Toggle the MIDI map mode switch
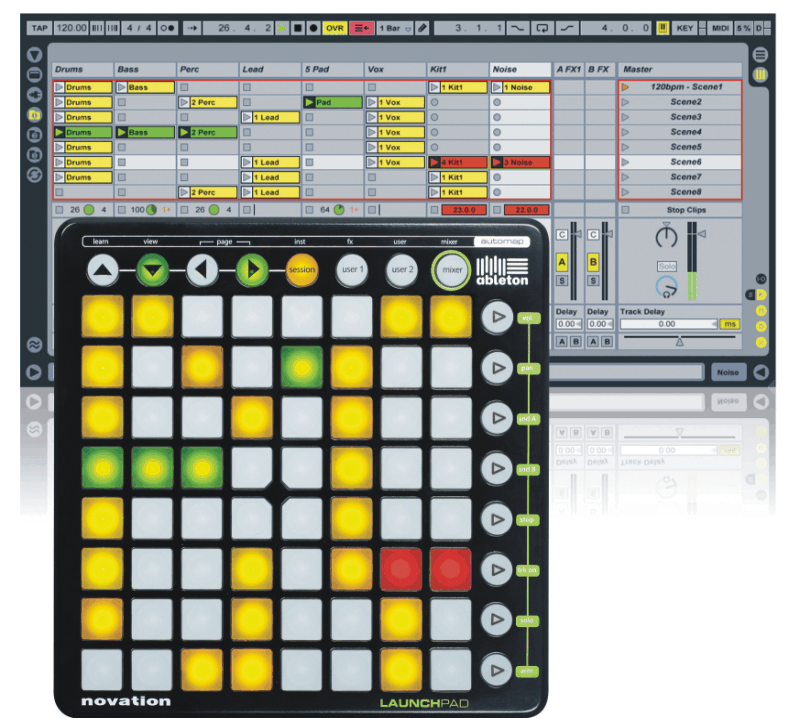Screen dimensions: 800x718 coord(719,28)
